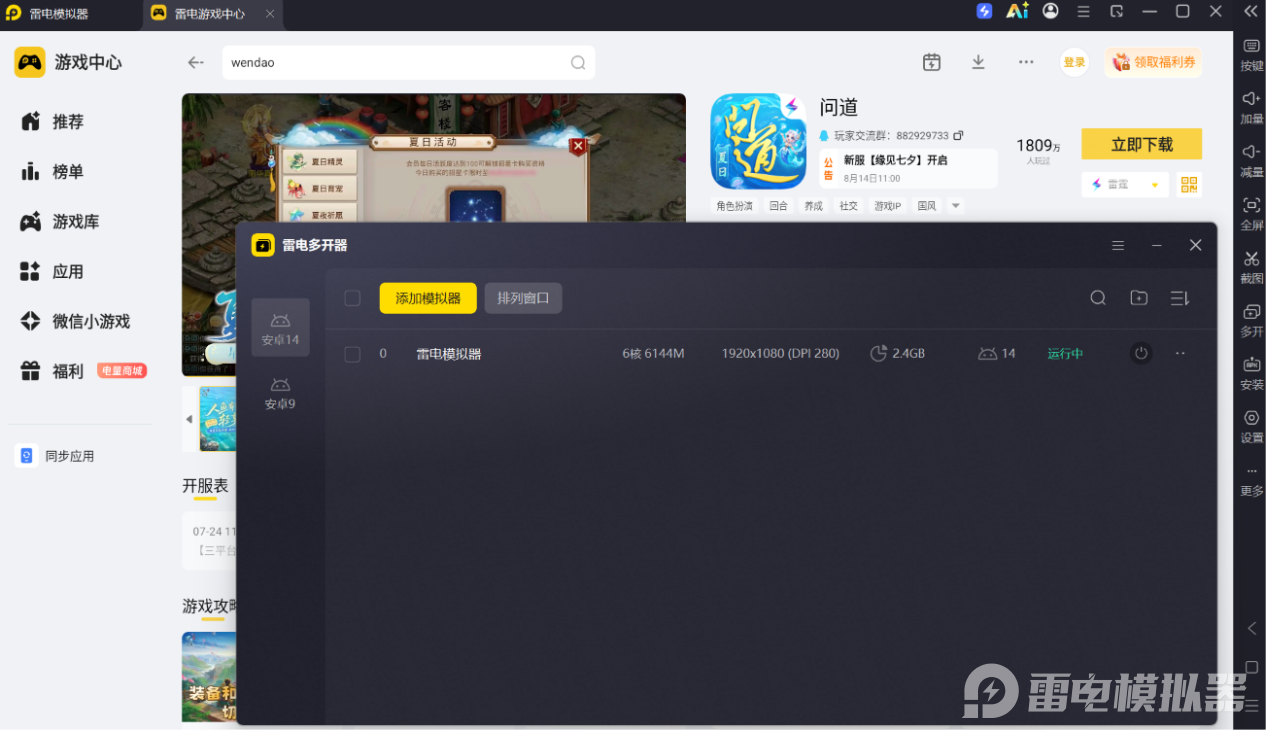Click the 角色扮演 tag

pos(733,205)
